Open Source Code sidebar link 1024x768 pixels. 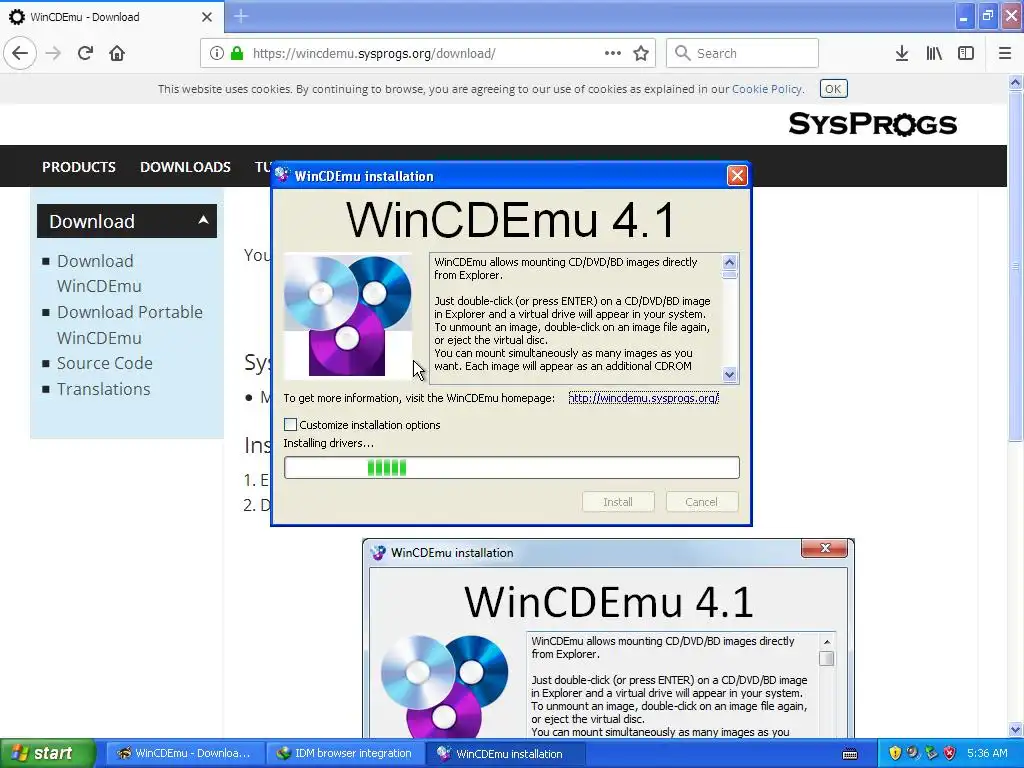104,363
